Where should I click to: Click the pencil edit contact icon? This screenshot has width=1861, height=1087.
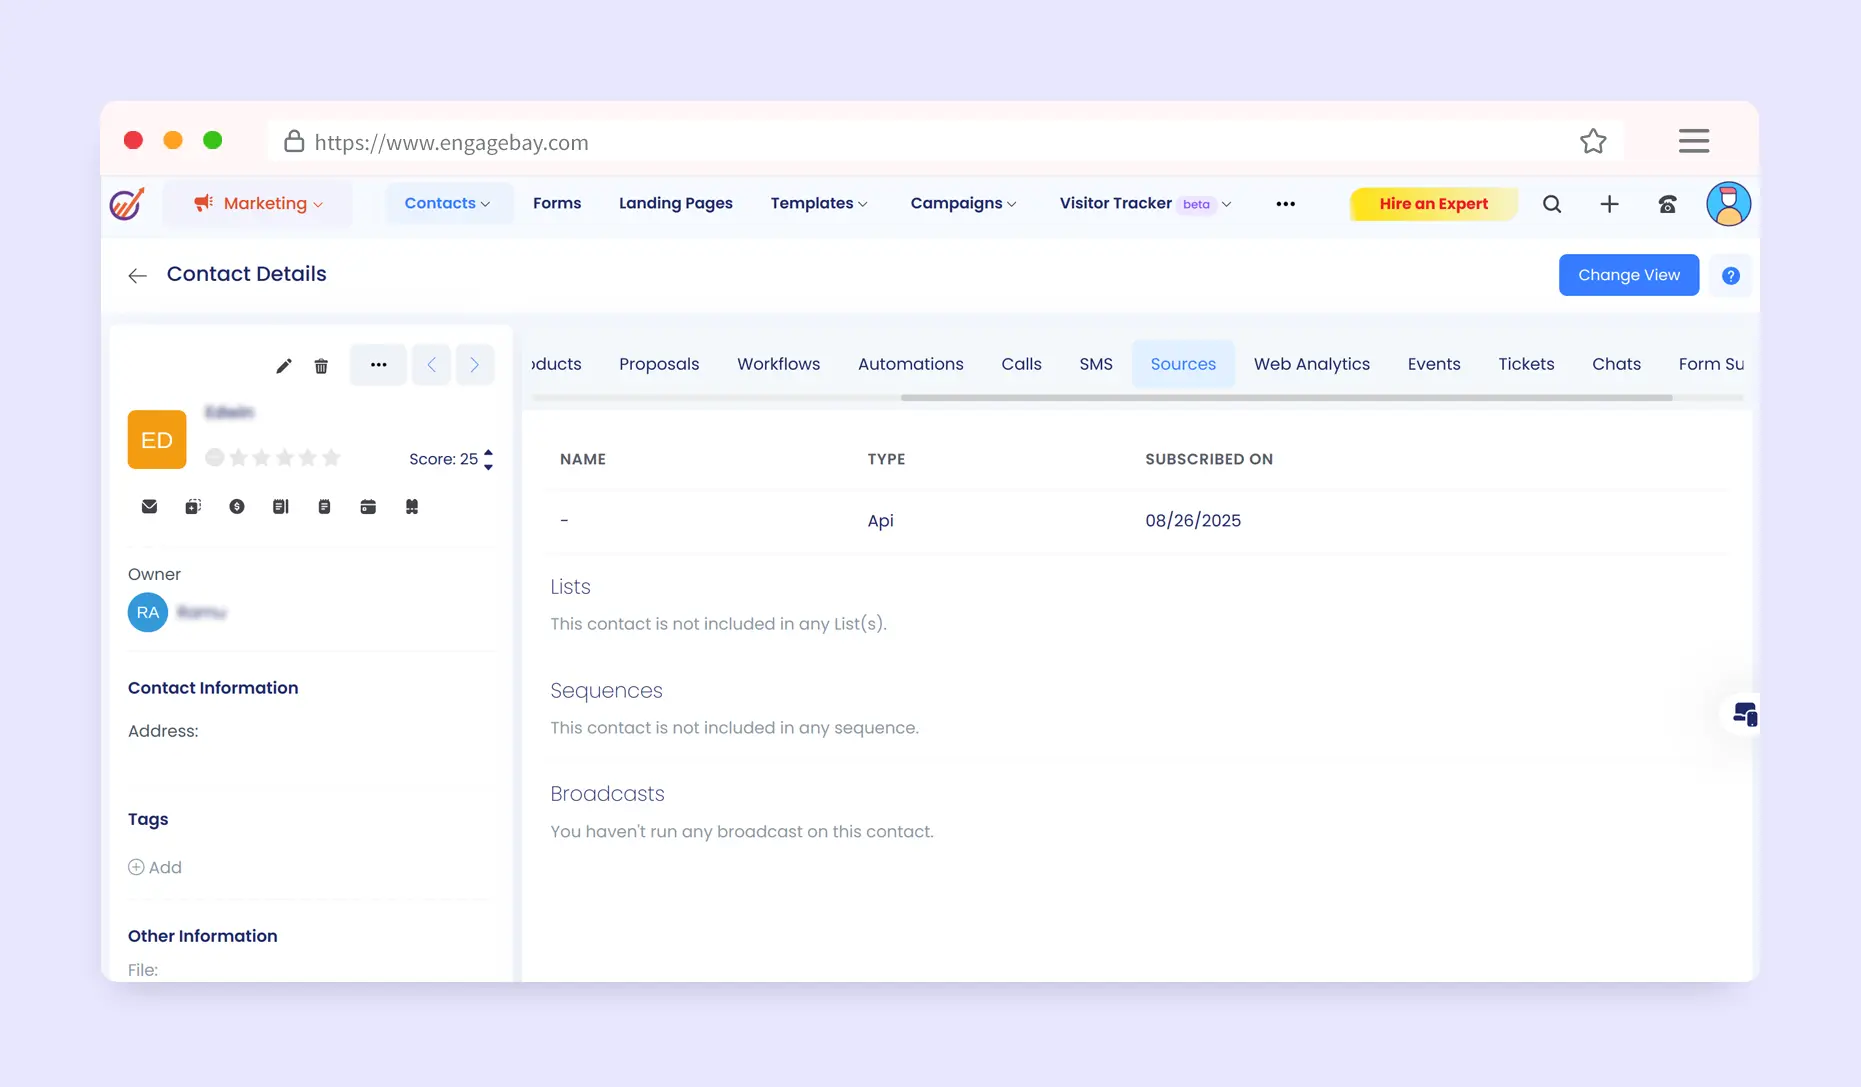point(284,366)
